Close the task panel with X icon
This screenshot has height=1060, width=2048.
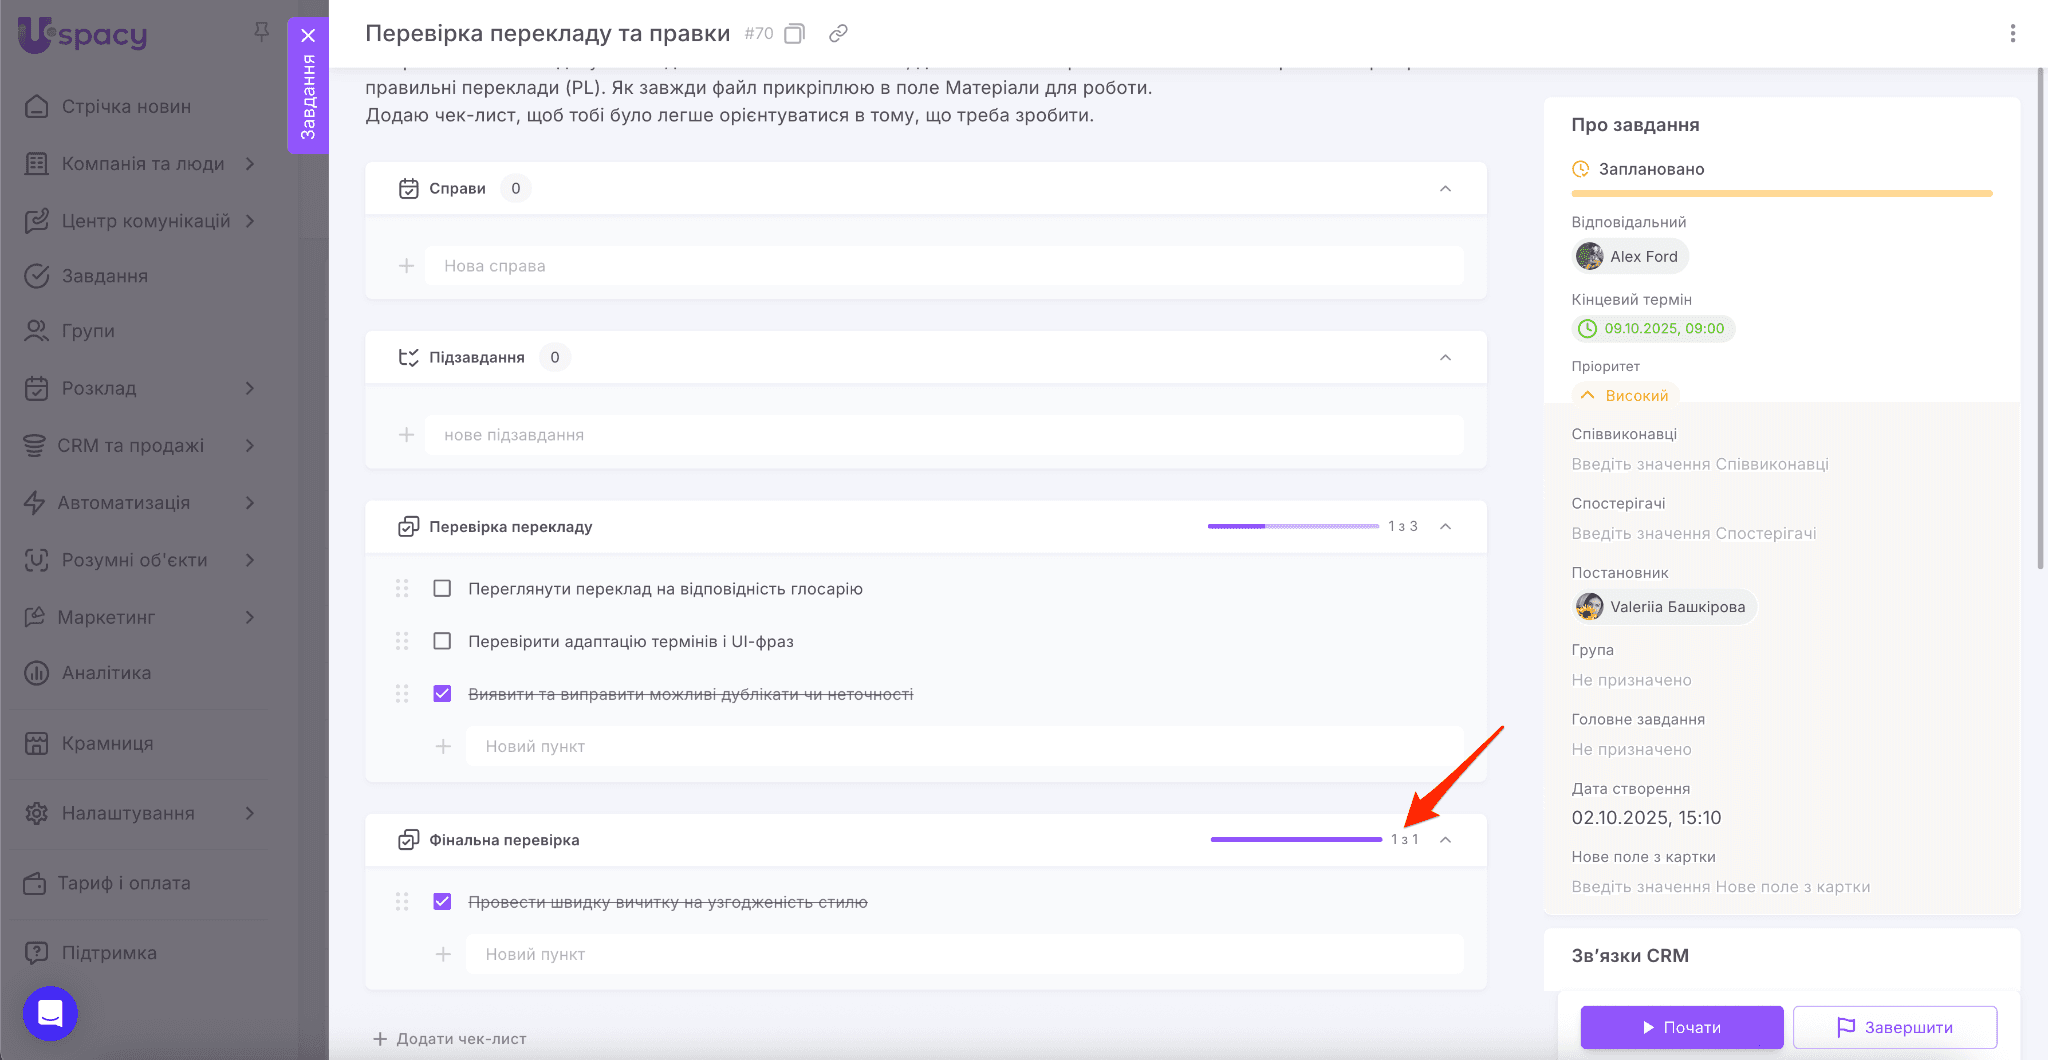tap(308, 36)
